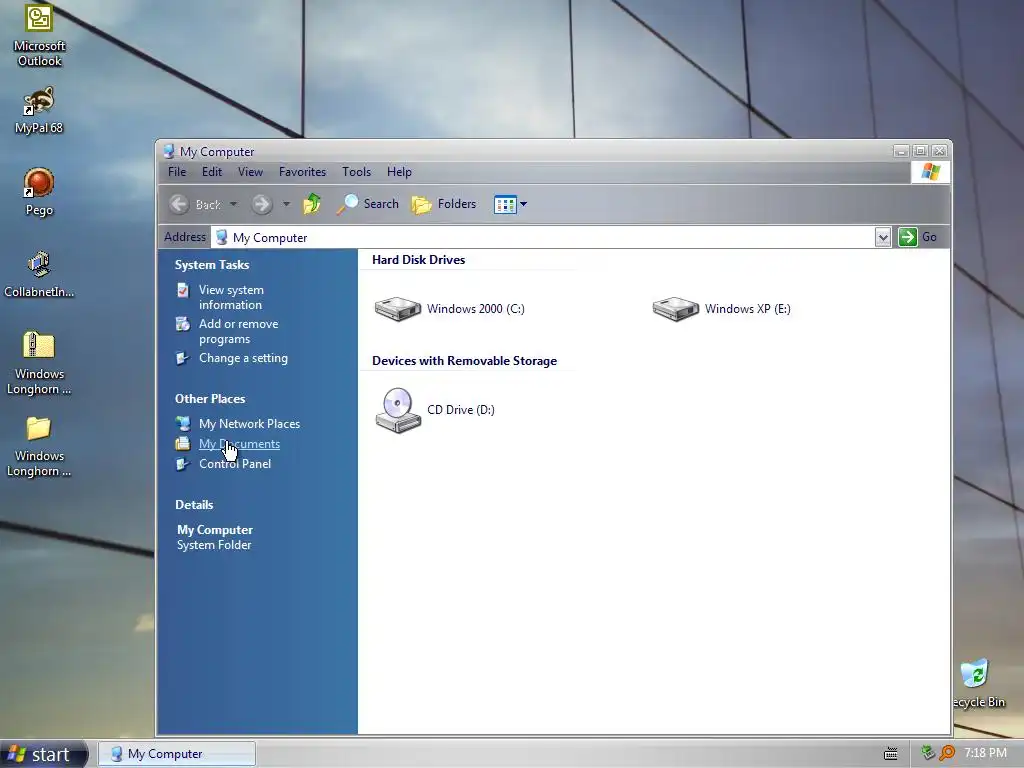Click Add or remove programs link
Image resolution: width=1024 pixels, height=768 pixels.
(238, 331)
